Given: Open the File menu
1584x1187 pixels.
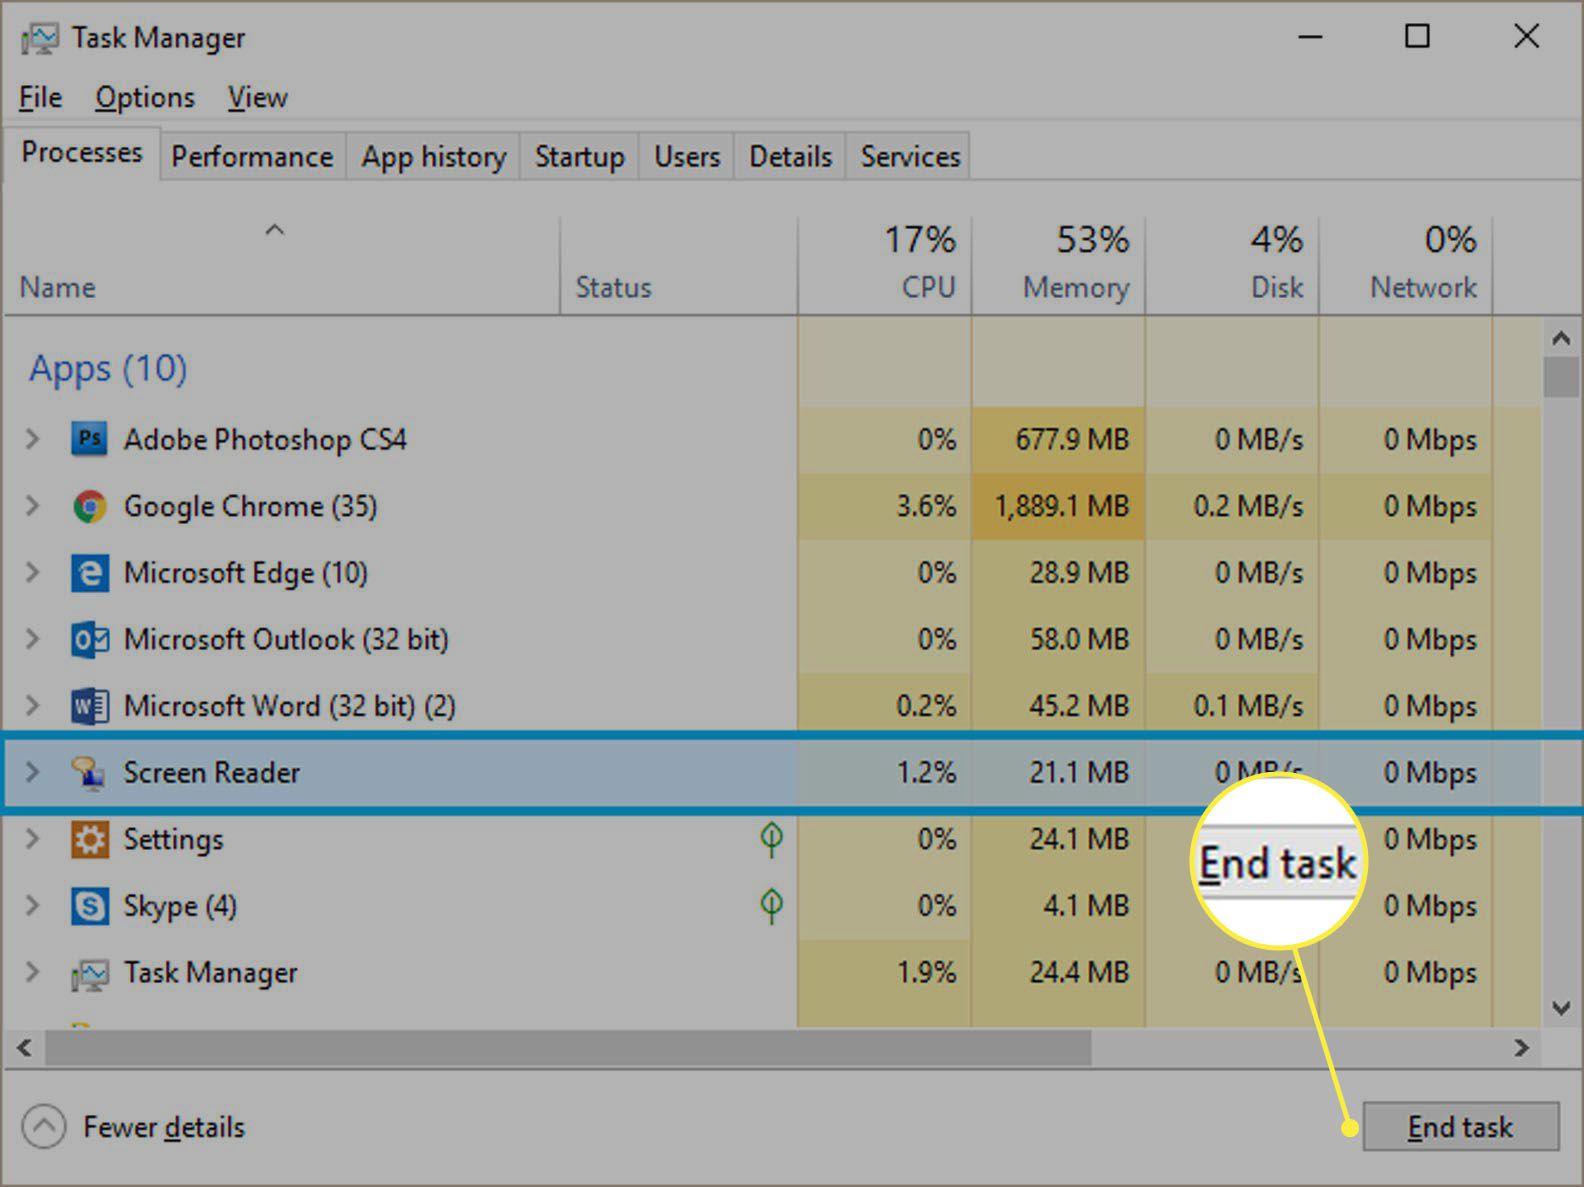Looking at the screenshot, I should [x=40, y=97].
